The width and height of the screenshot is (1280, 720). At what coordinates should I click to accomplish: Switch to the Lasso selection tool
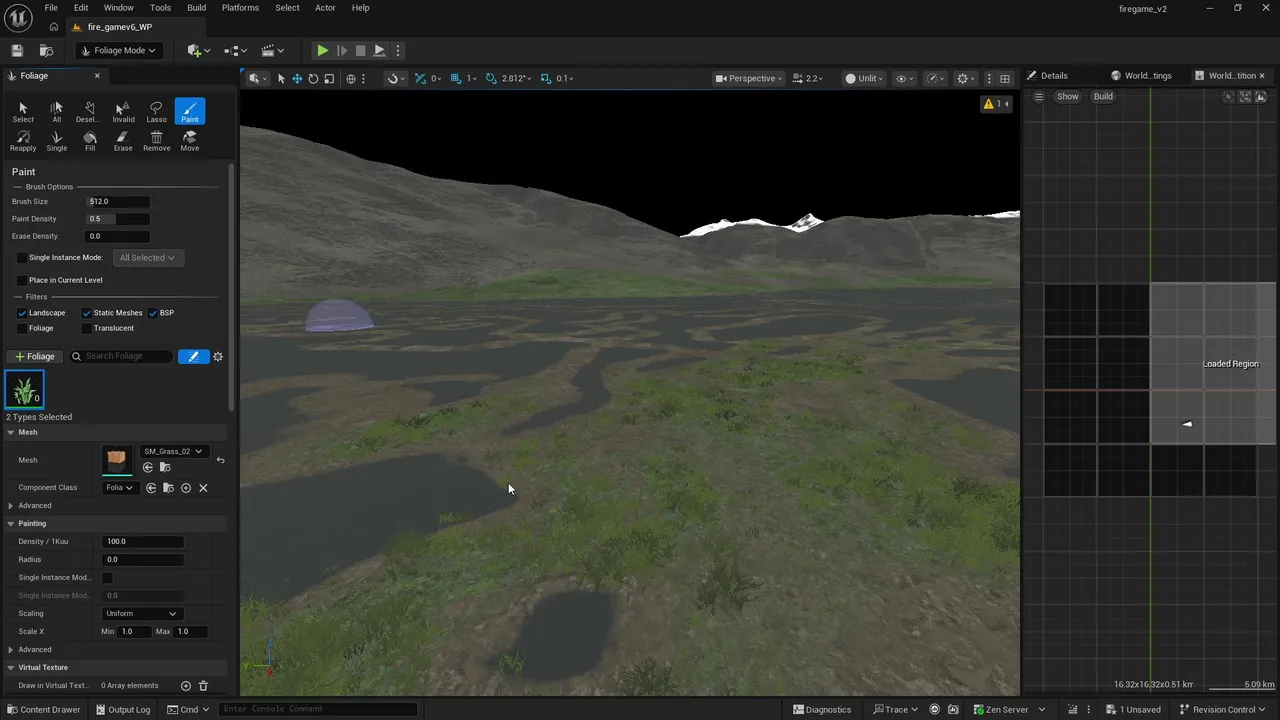pos(156,112)
